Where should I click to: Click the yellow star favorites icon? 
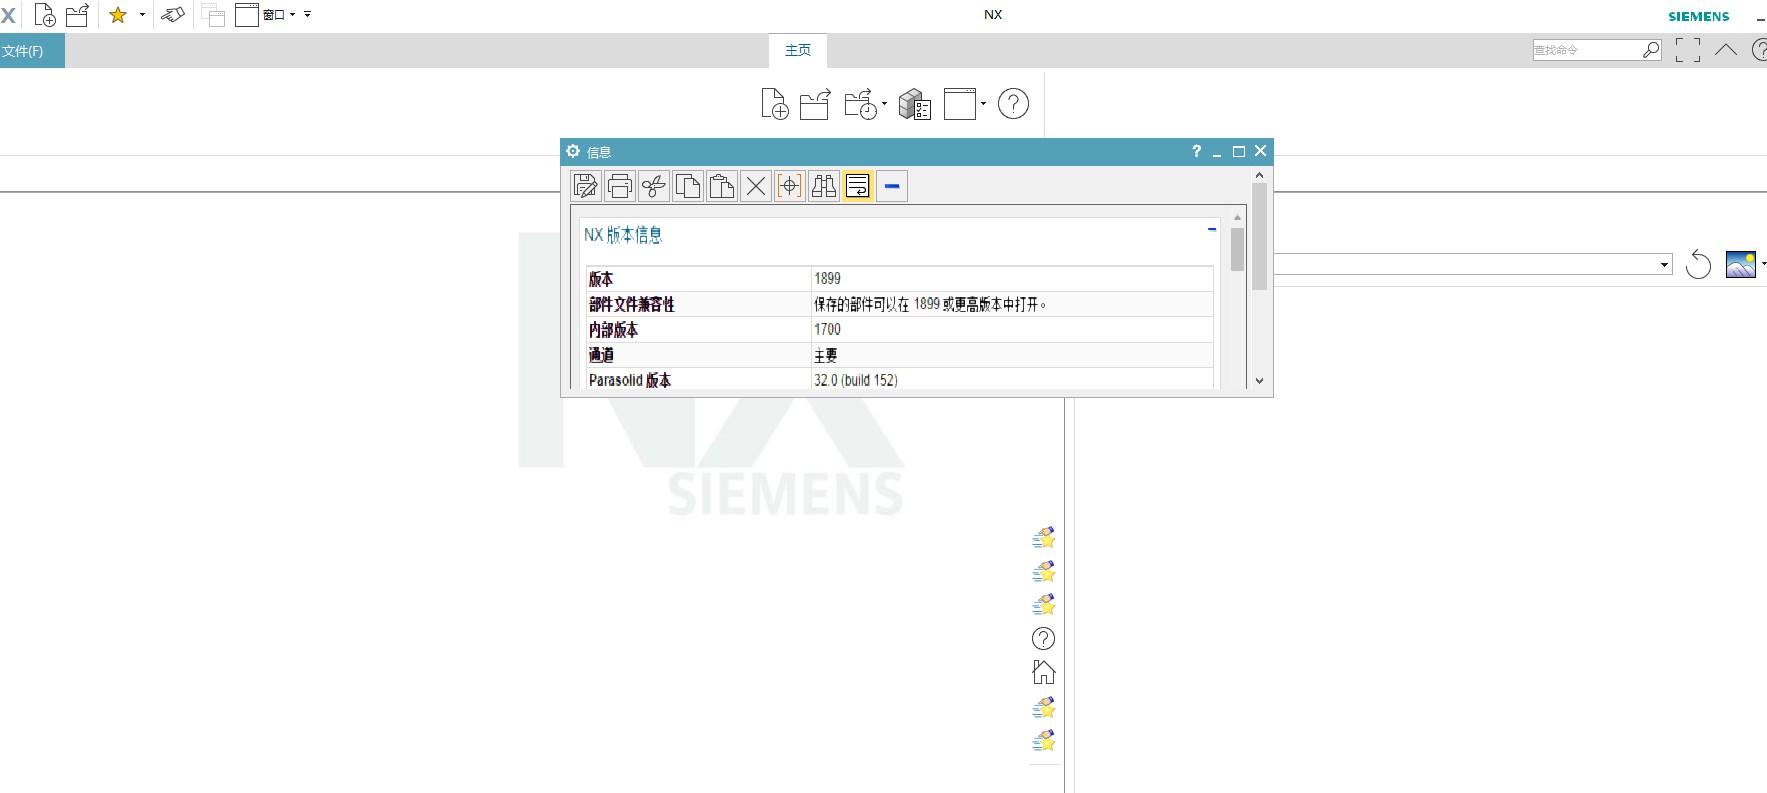[118, 15]
